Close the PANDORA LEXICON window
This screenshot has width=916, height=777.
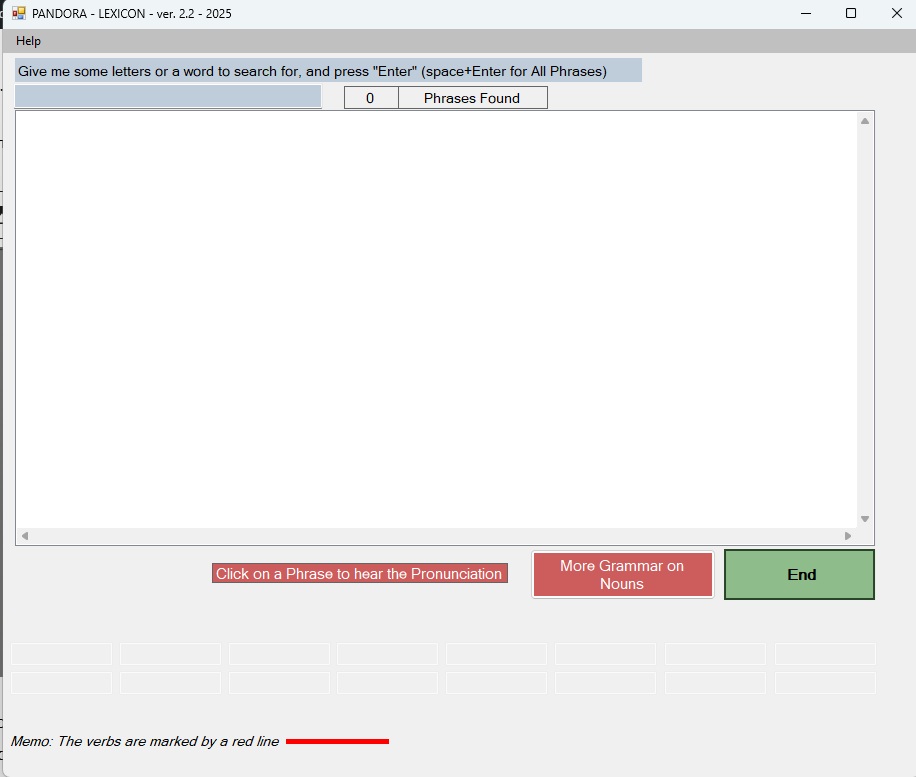pos(896,14)
